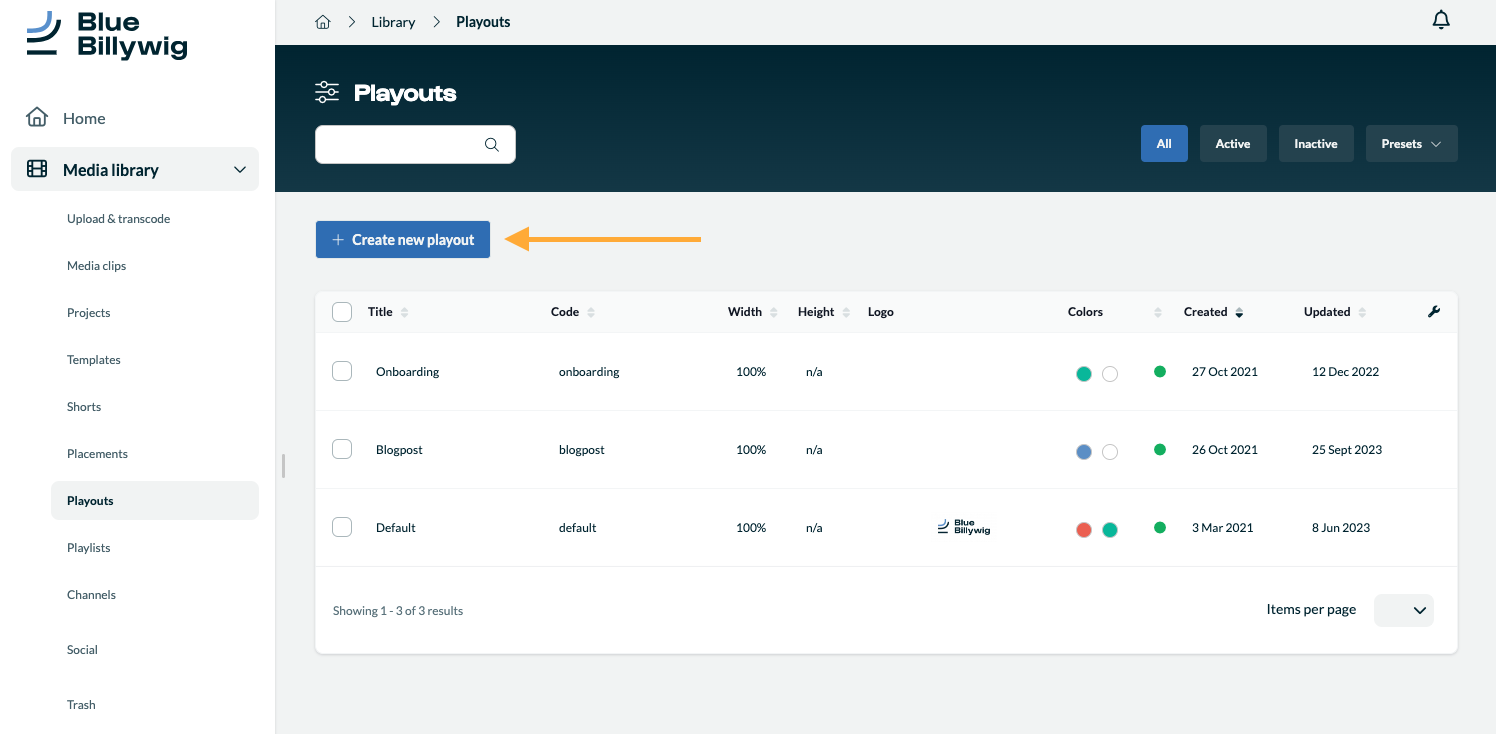Click the '12 Dec 2022' updated date
This screenshot has width=1496, height=734.
(x=1345, y=372)
